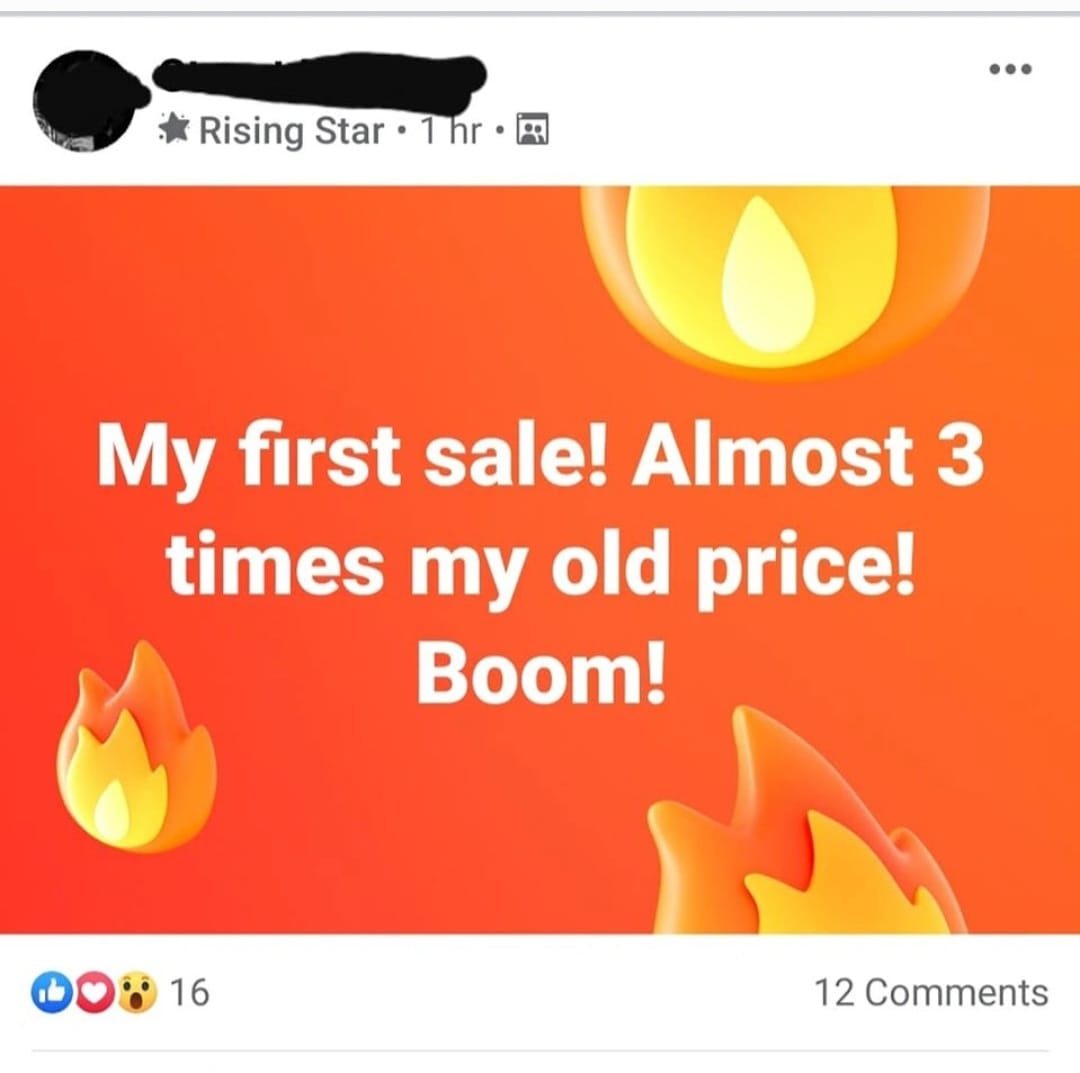This screenshot has width=1080, height=1073.
Task: Click the large flame at bottom right
Action: [806, 821]
